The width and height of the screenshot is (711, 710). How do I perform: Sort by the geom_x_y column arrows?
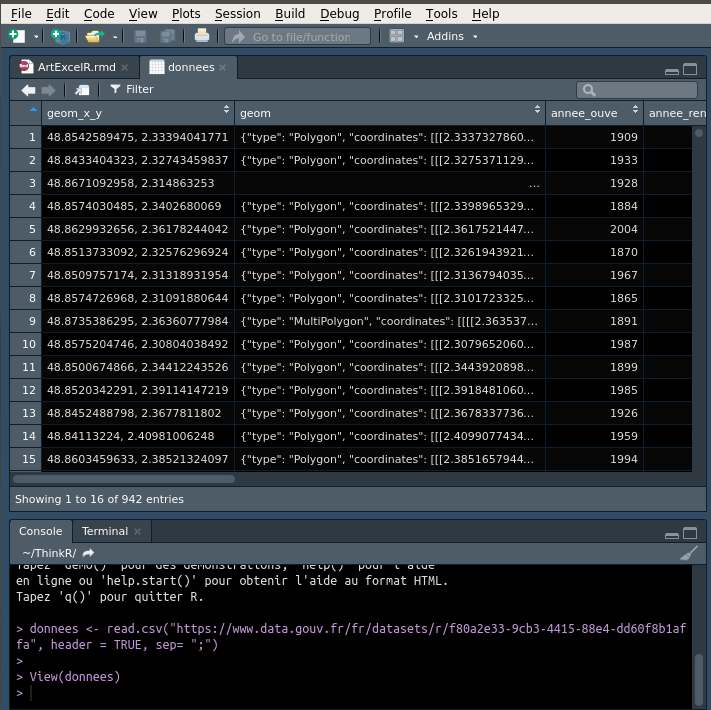point(226,109)
